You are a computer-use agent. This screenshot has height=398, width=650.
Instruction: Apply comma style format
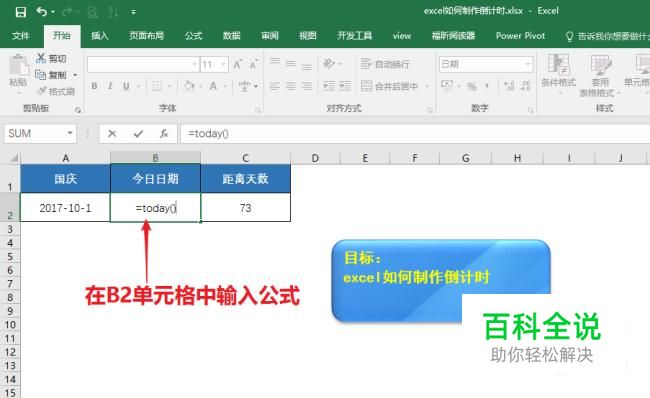(x=487, y=86)
